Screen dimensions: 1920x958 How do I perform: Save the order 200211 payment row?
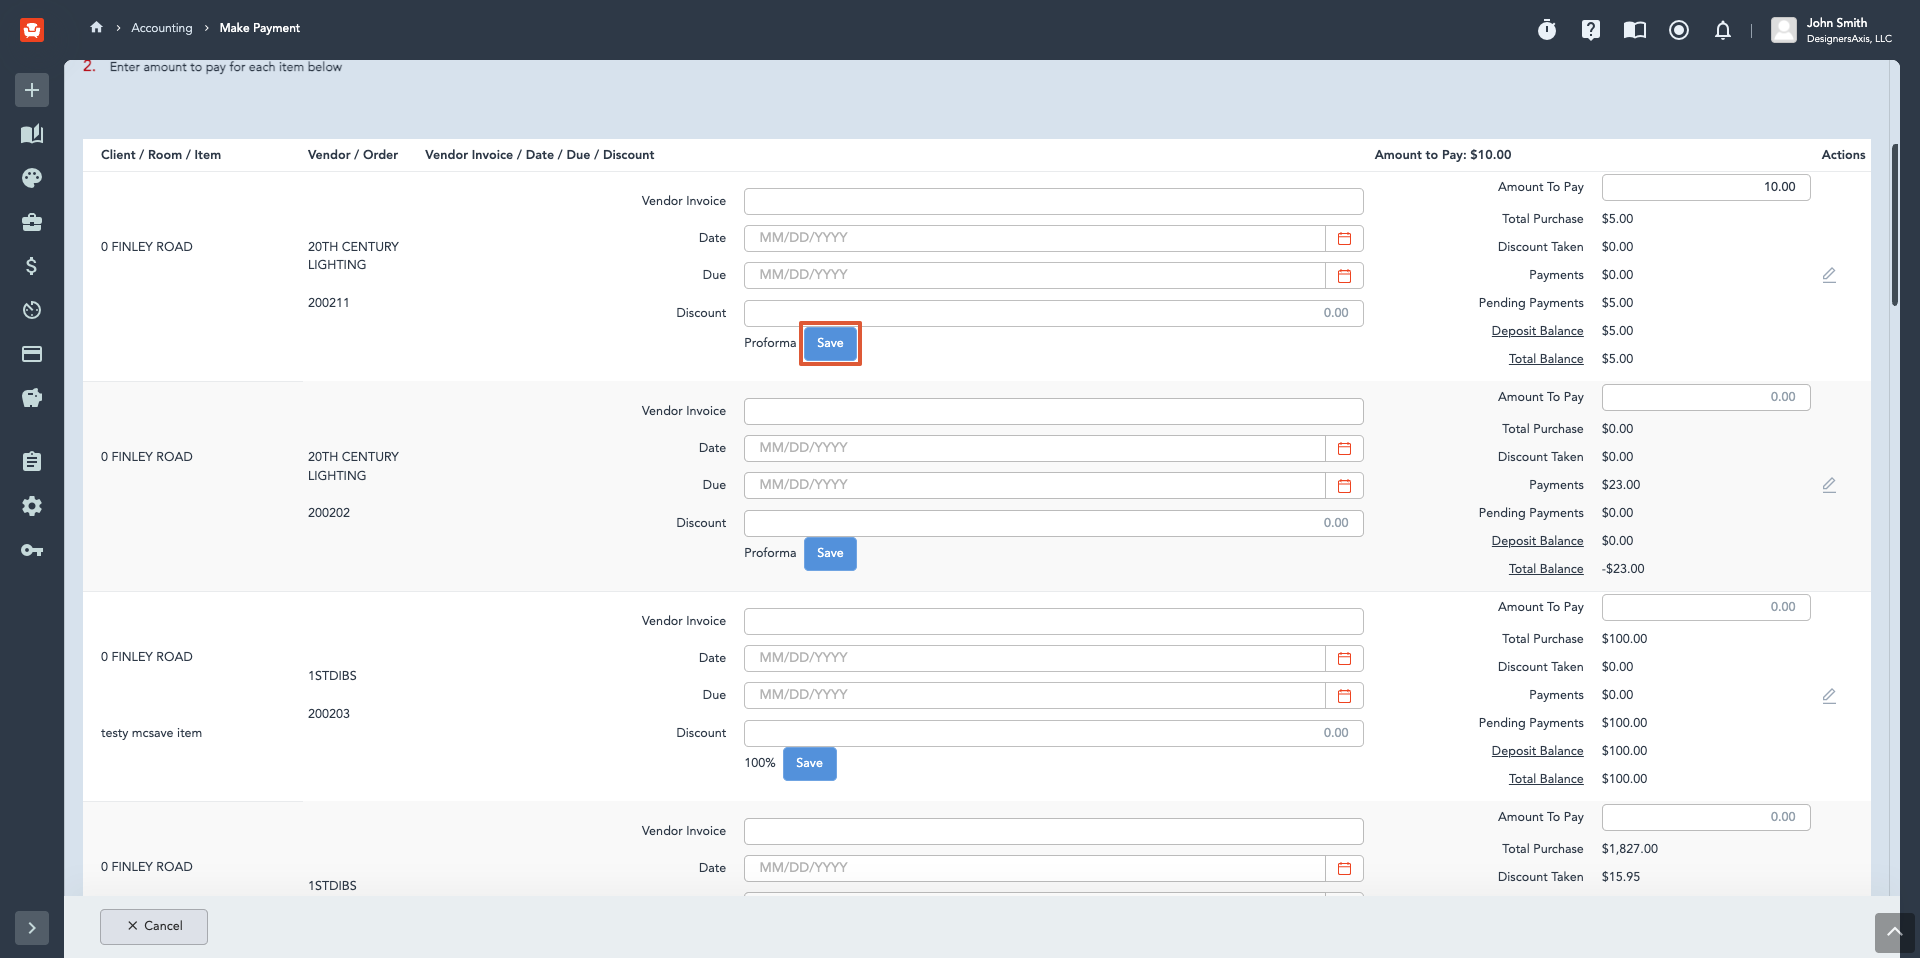click(x=830, y=343)
